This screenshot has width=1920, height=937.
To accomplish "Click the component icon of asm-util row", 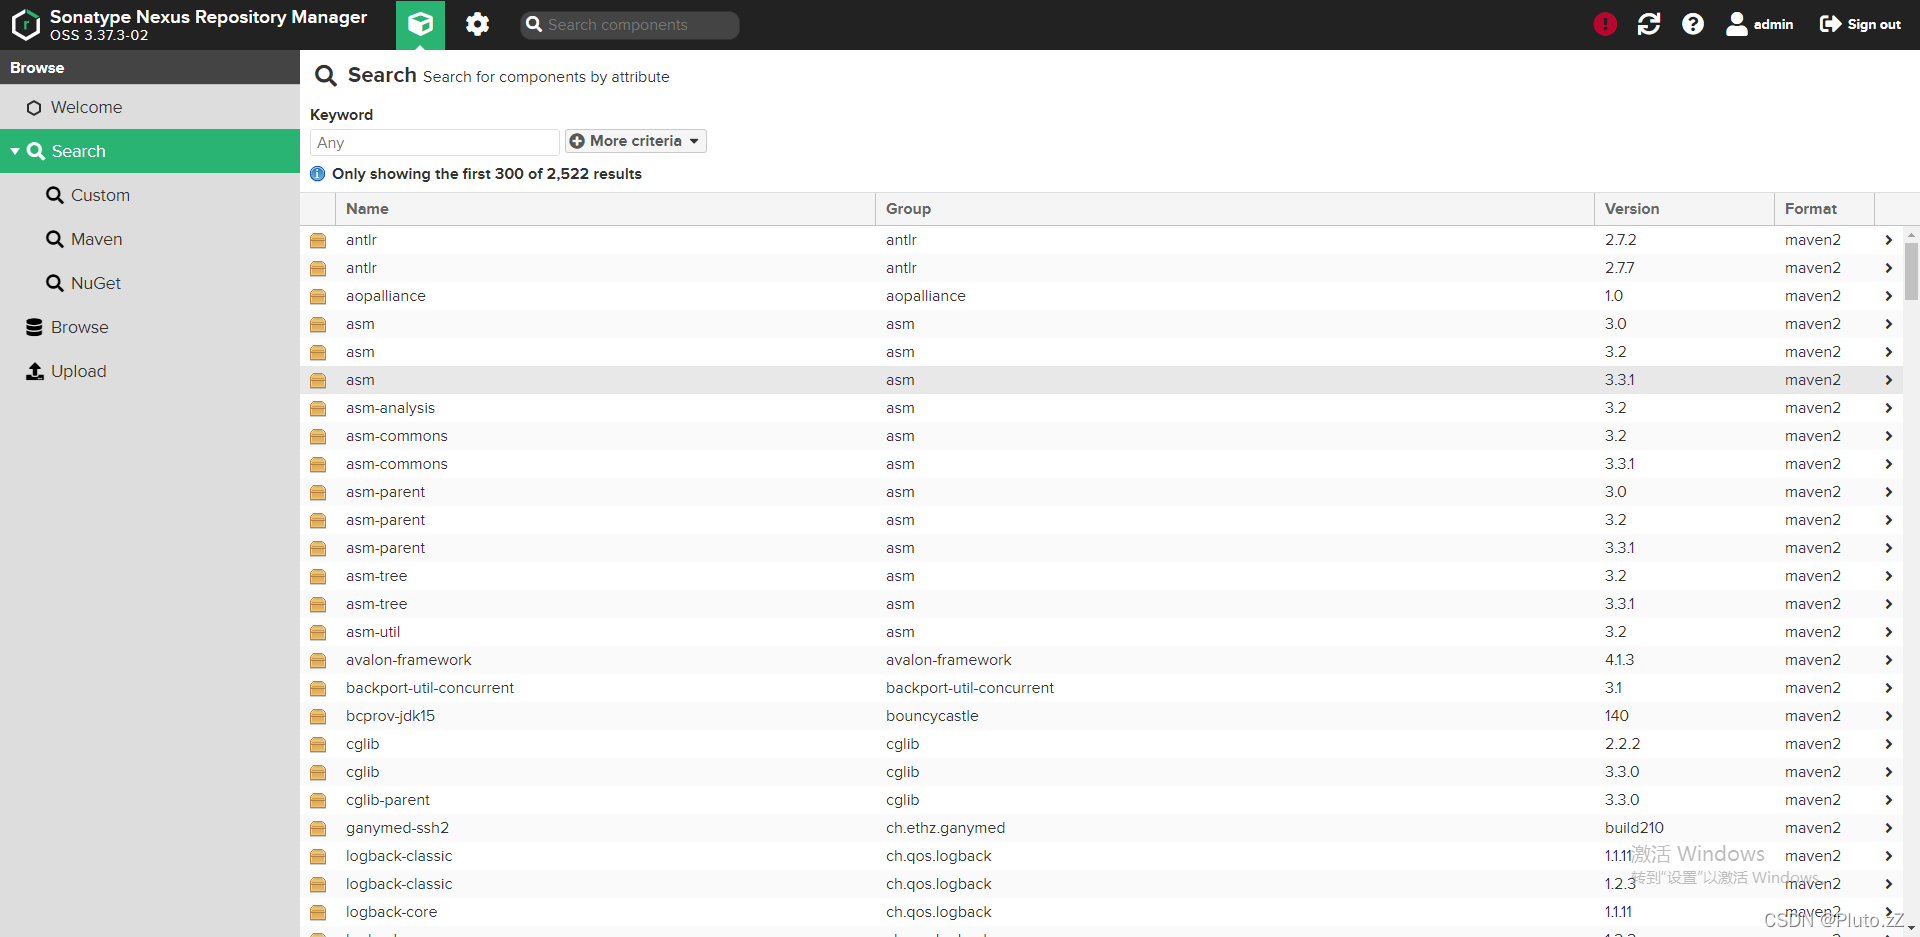I will point(318,632).
